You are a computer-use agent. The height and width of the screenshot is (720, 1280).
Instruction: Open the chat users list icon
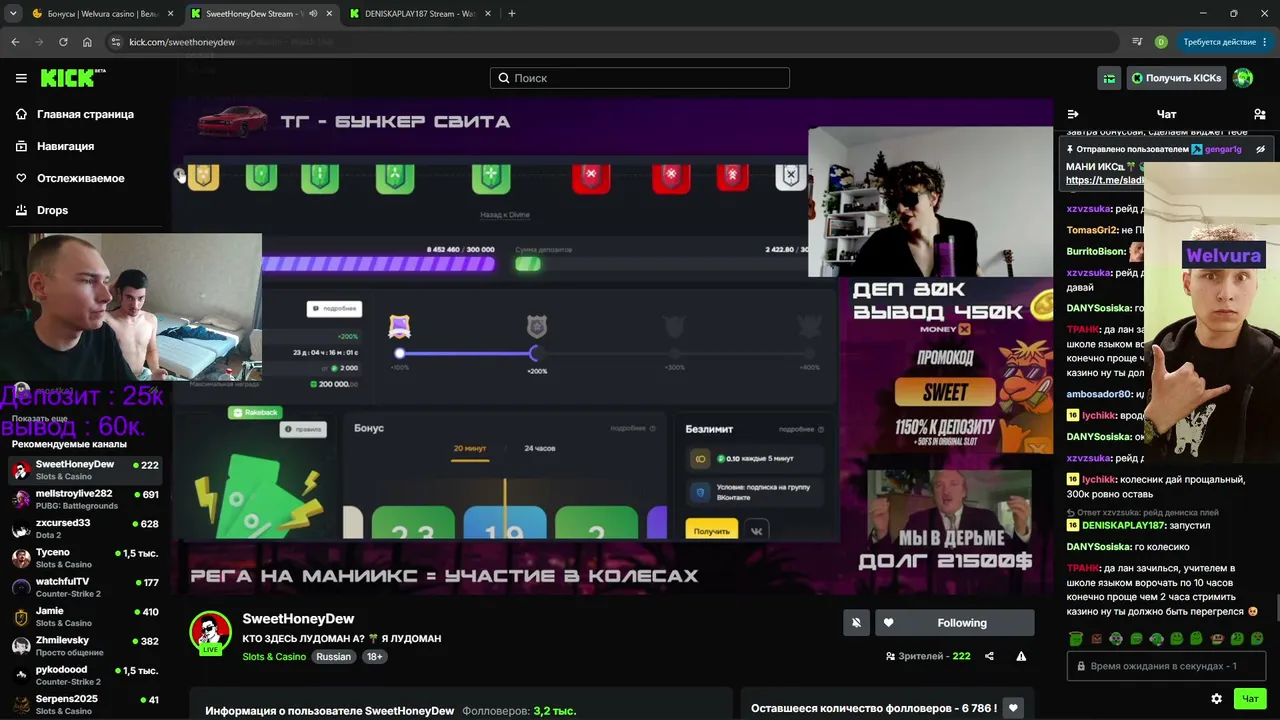click(x=1260, y=114)
